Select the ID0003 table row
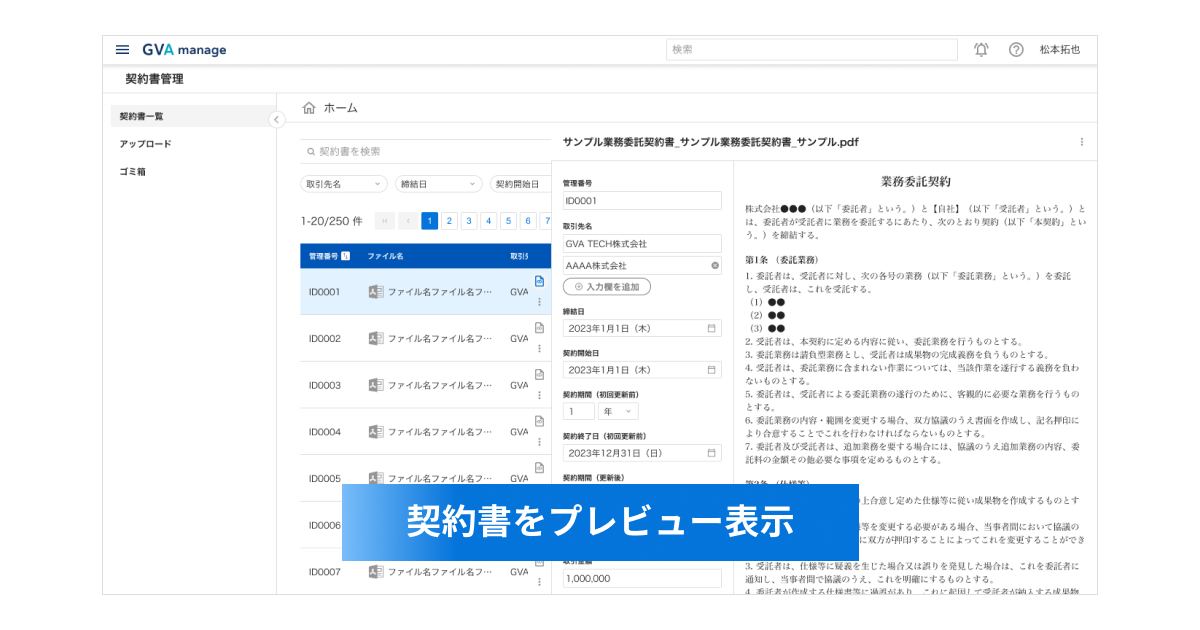The height and width of the screenshot is (630, 1200). 426,385
